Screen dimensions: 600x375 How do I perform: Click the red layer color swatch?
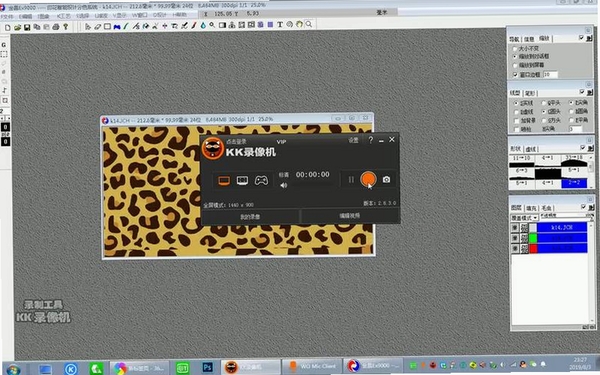point(533,249)
